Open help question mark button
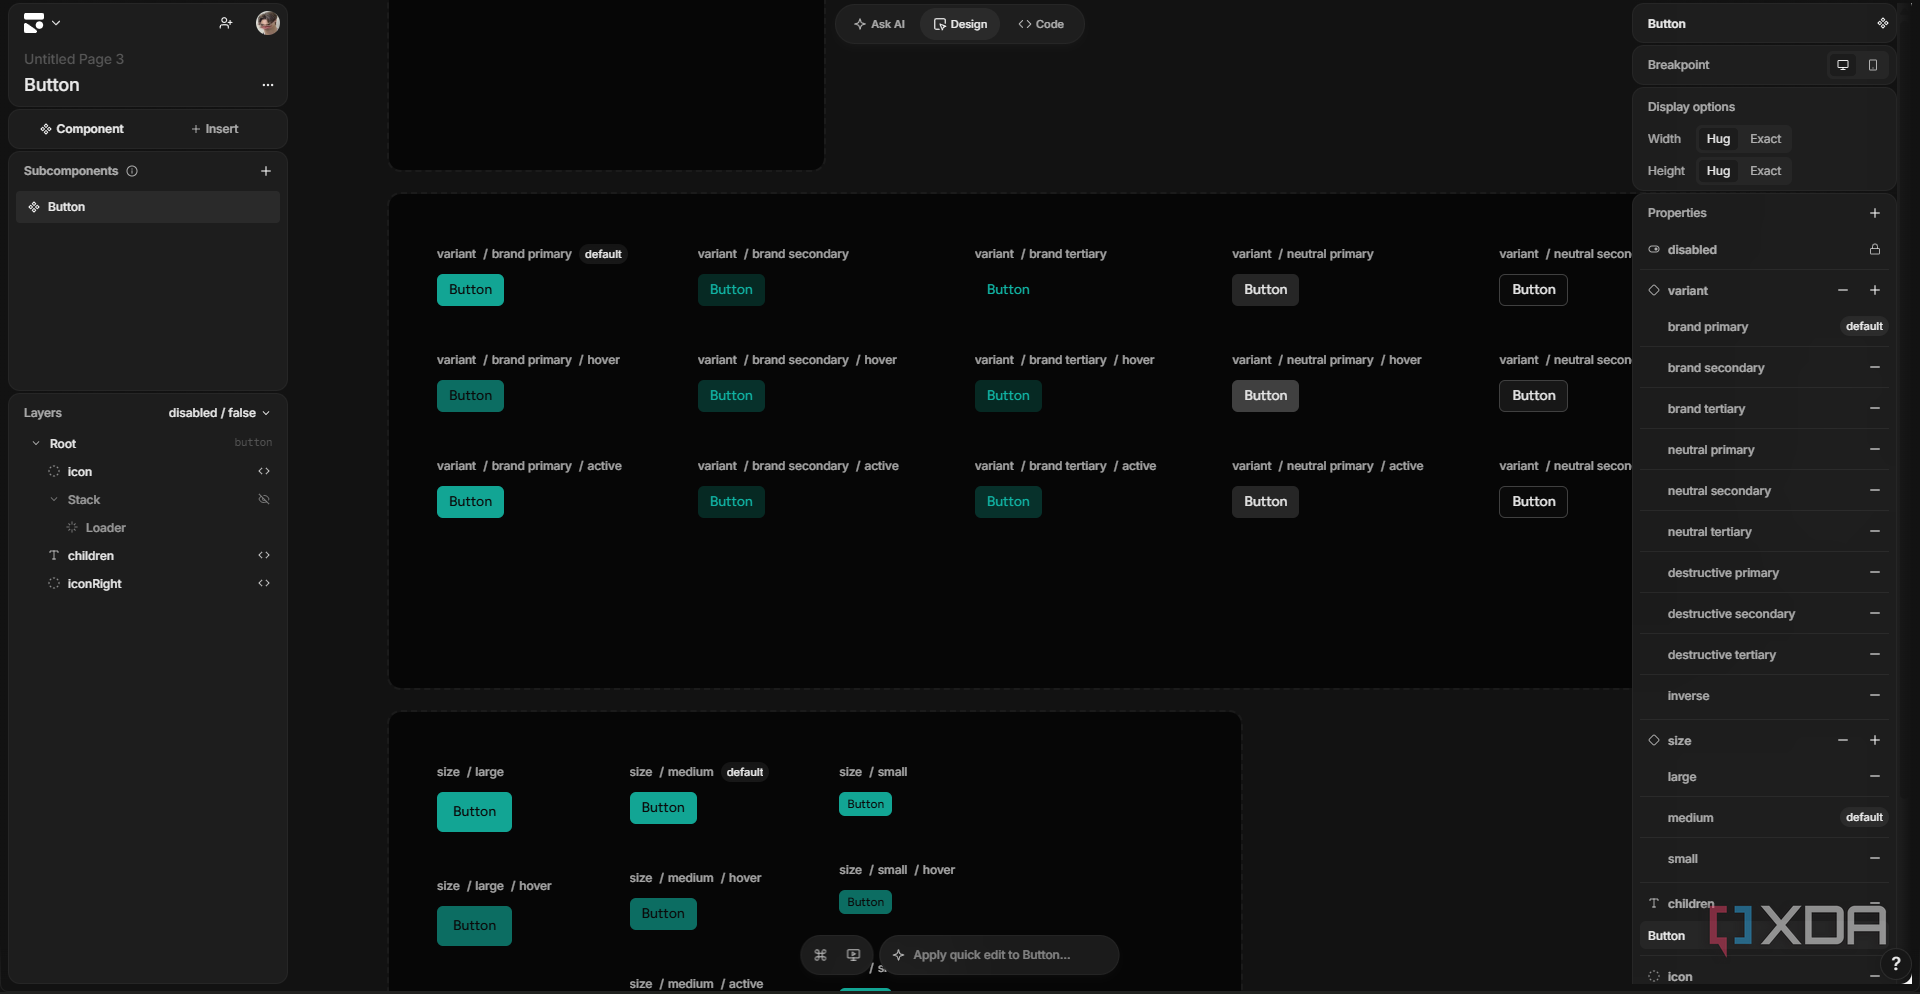 click(1895, 964)
